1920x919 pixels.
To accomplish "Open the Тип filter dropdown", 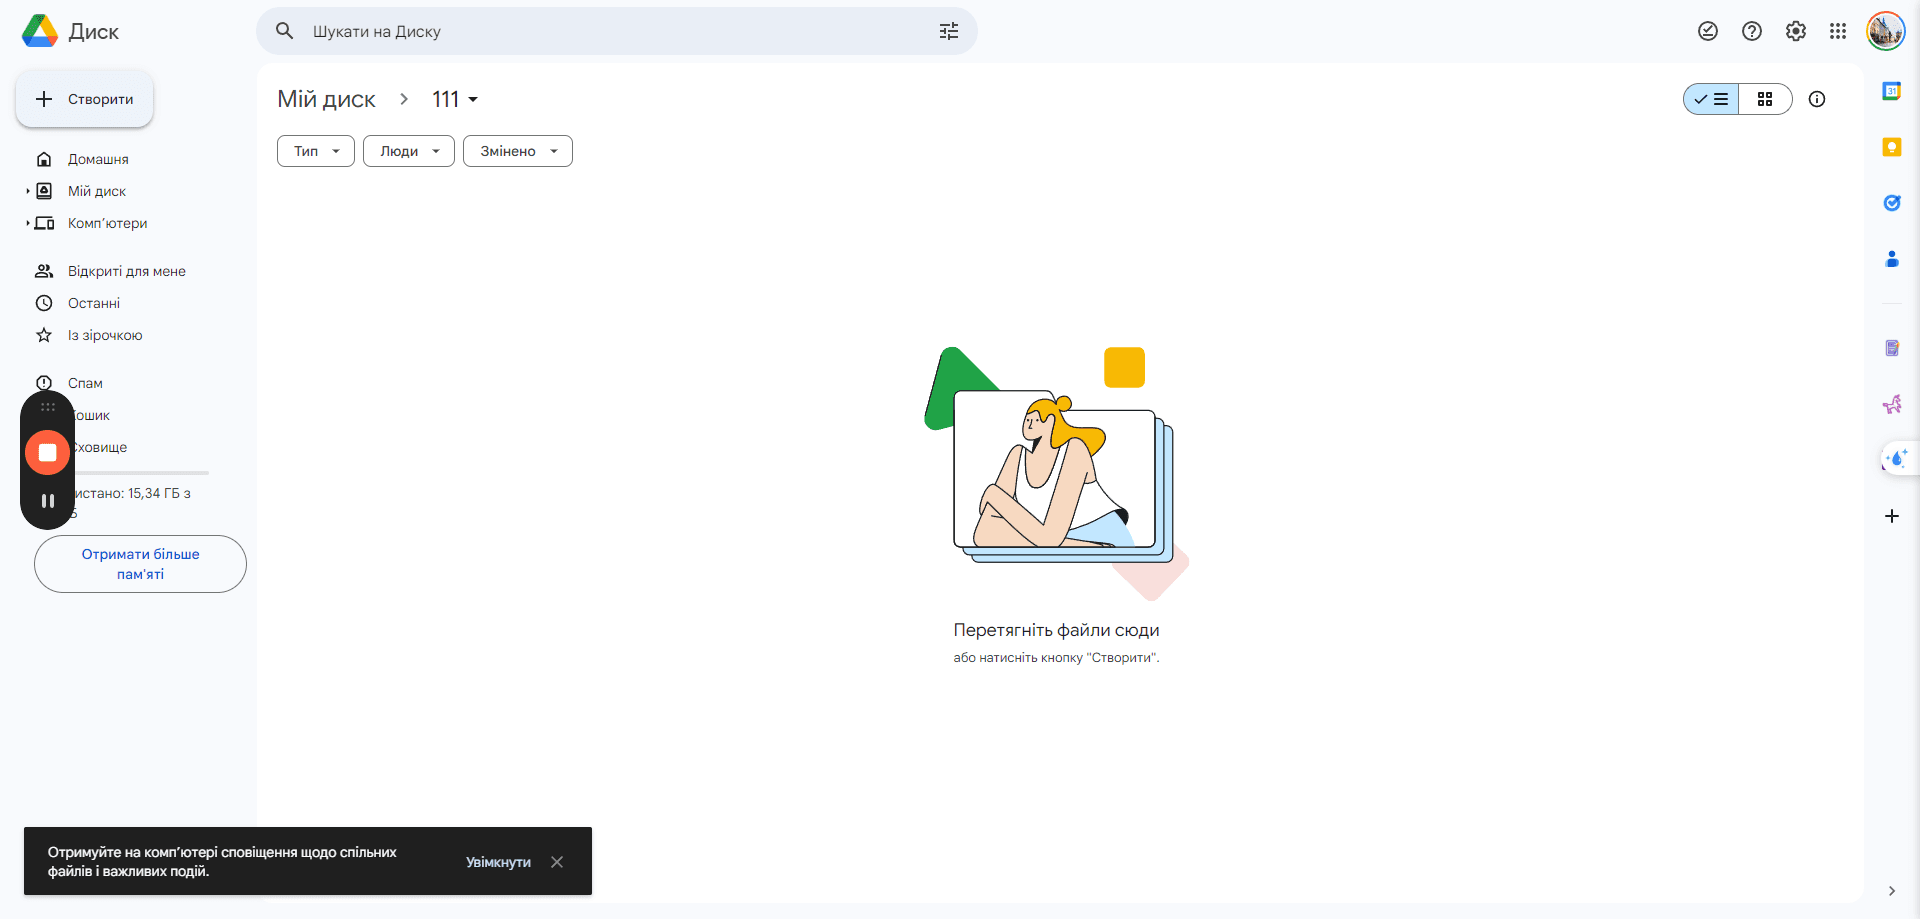I will point(316,151).
